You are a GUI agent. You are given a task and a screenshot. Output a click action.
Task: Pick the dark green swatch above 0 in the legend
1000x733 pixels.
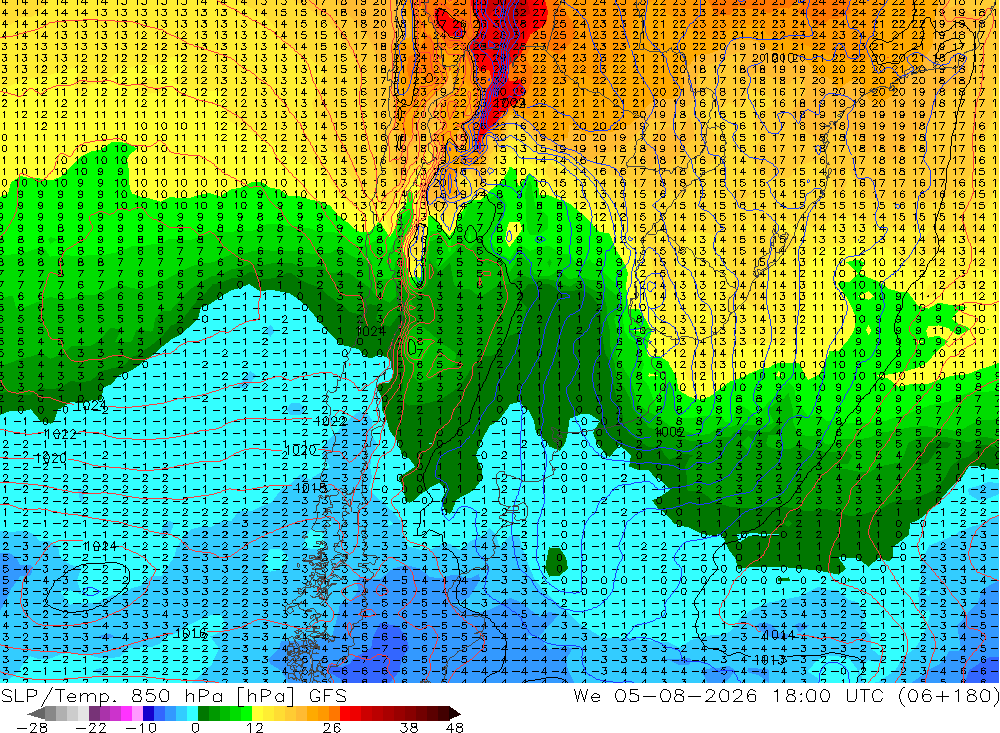(x=203, y=713)
